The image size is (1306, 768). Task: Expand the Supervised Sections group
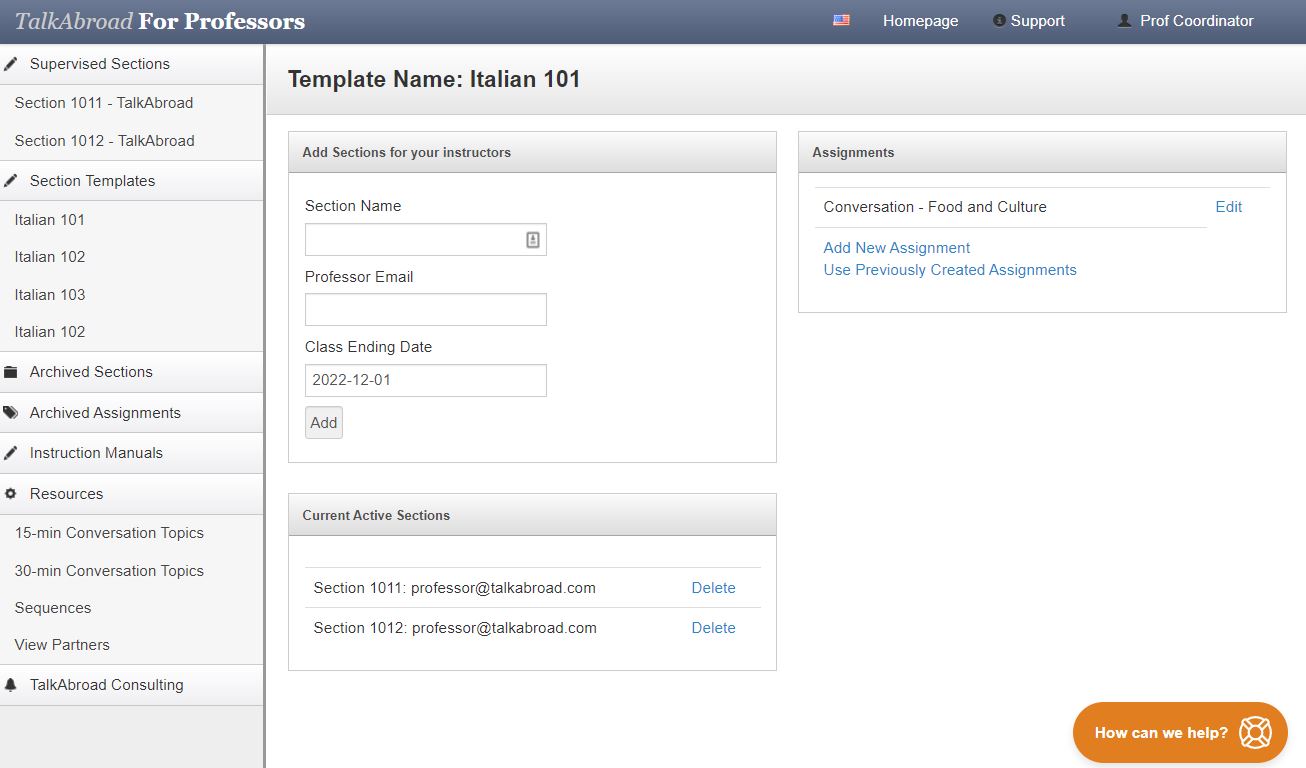(99, 64)
